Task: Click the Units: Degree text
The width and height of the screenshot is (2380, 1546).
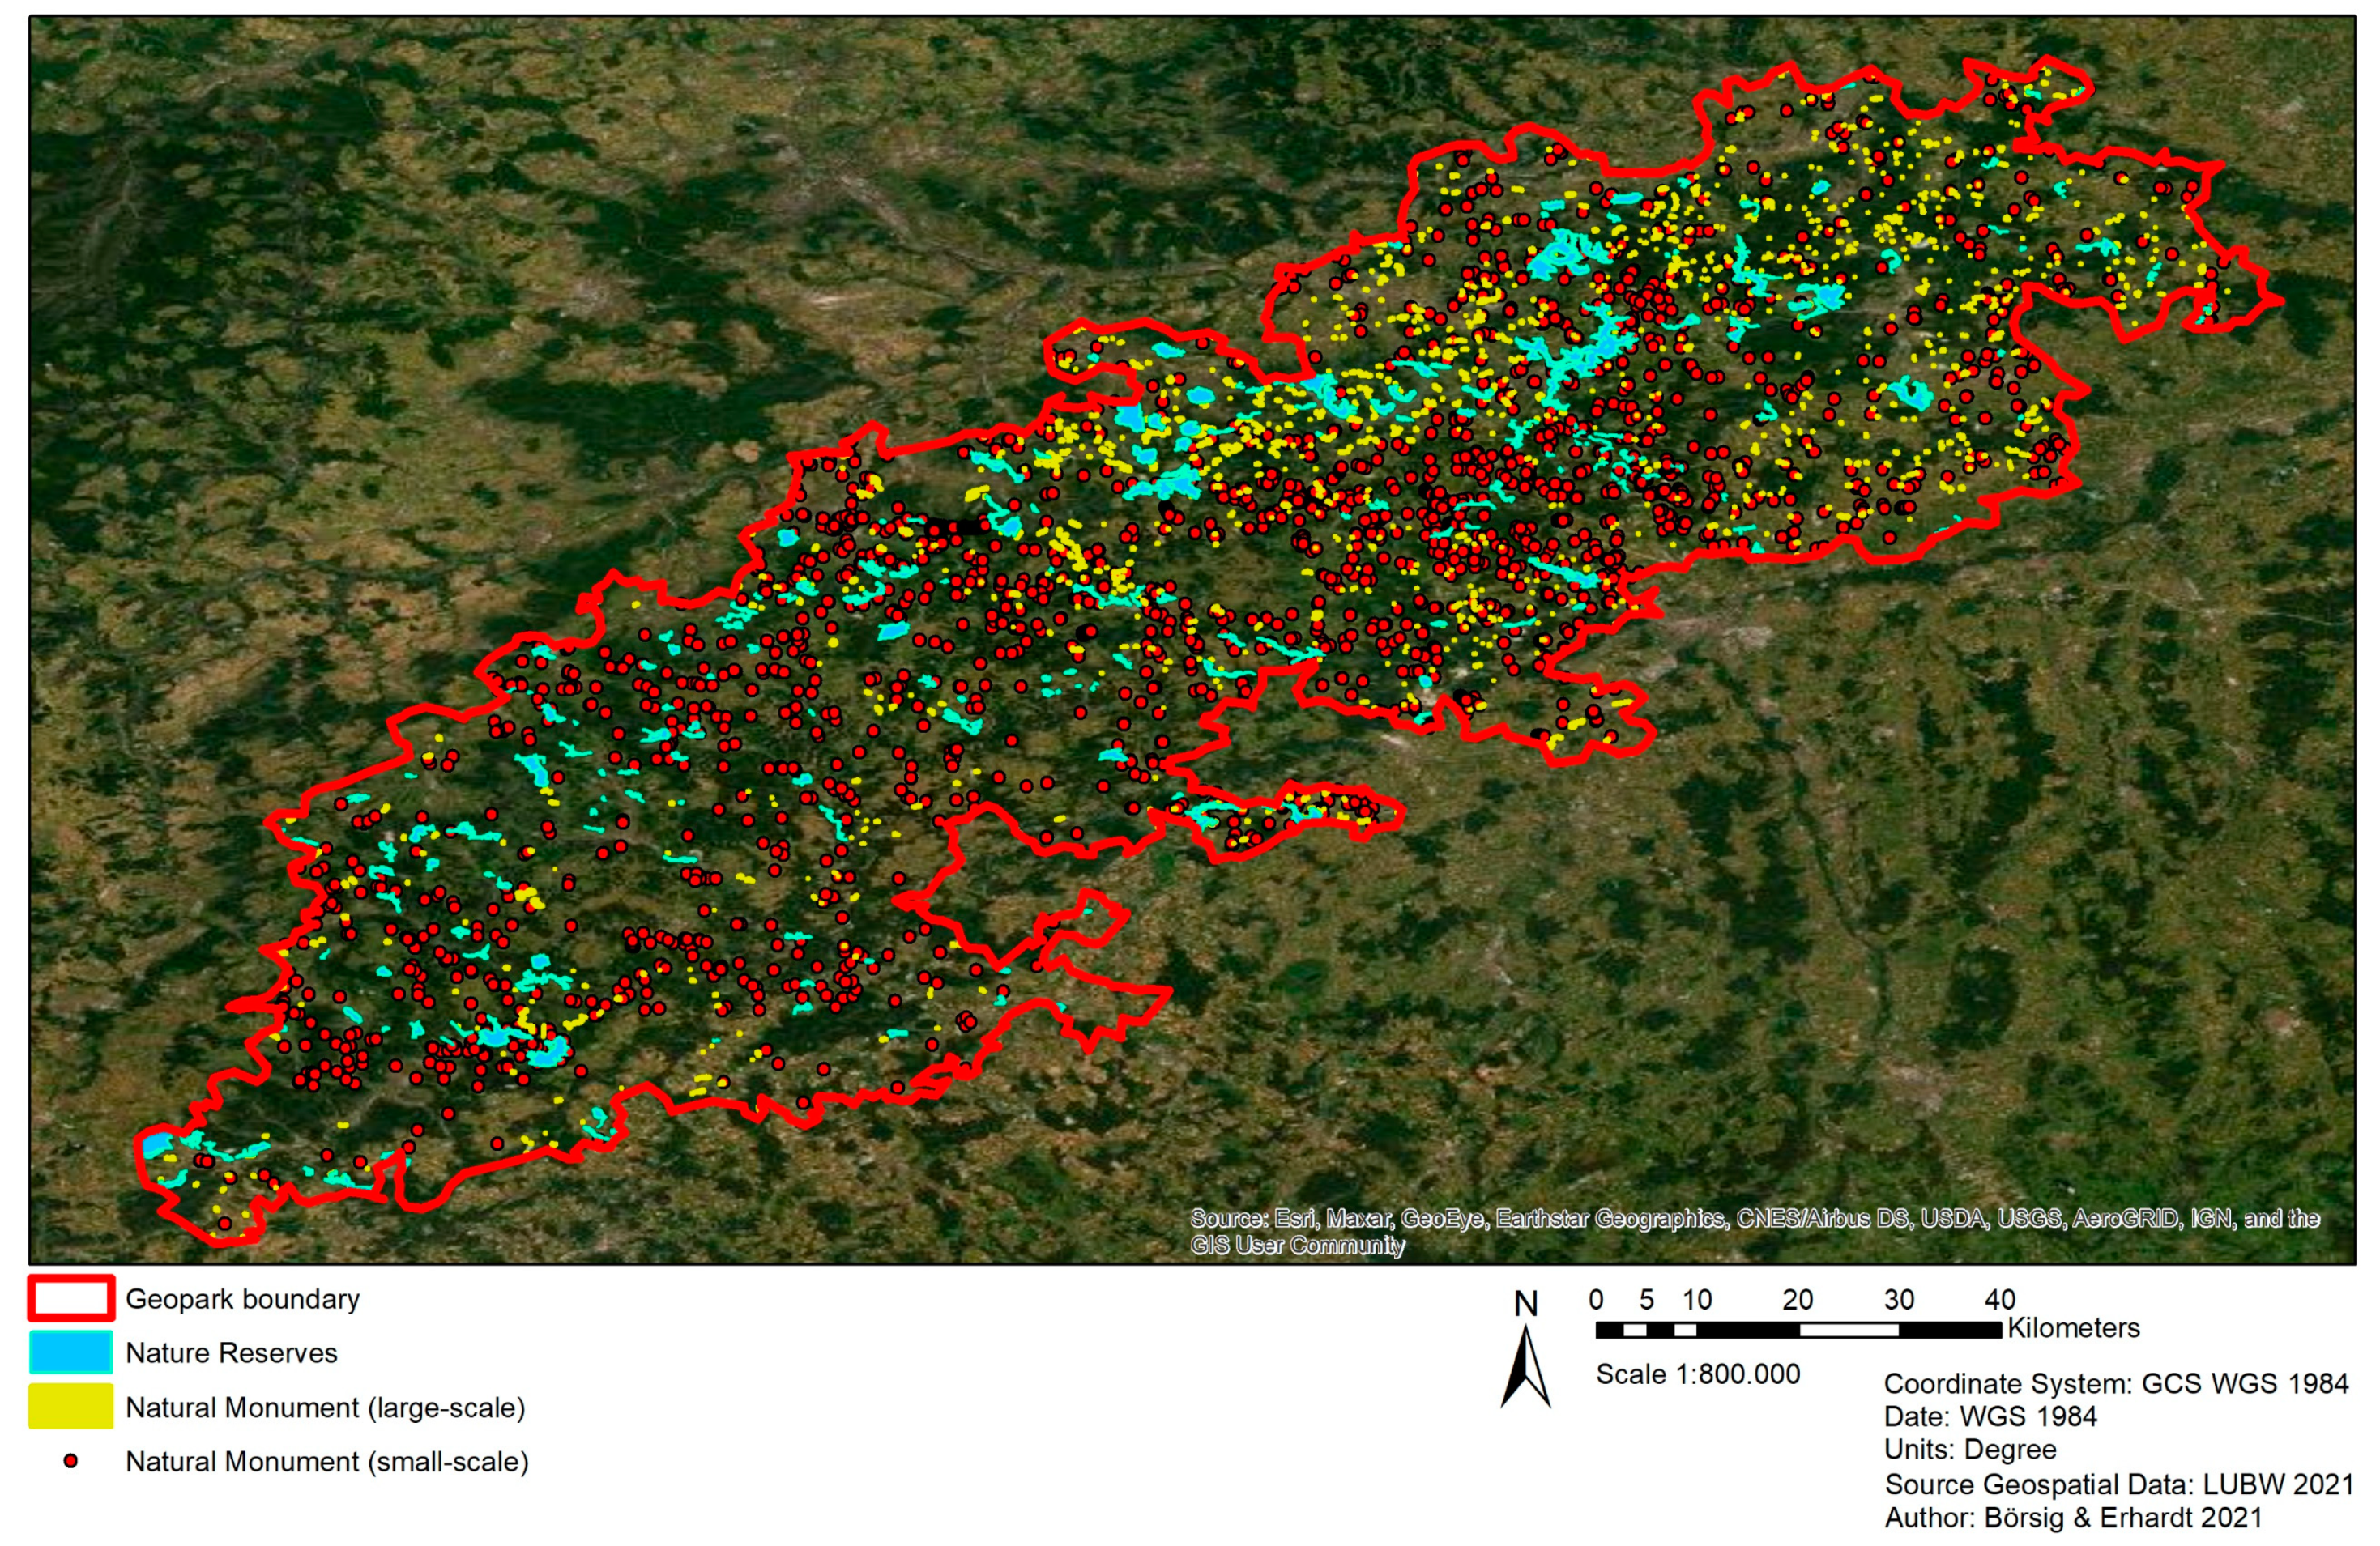Action: pos(1970,1450)
